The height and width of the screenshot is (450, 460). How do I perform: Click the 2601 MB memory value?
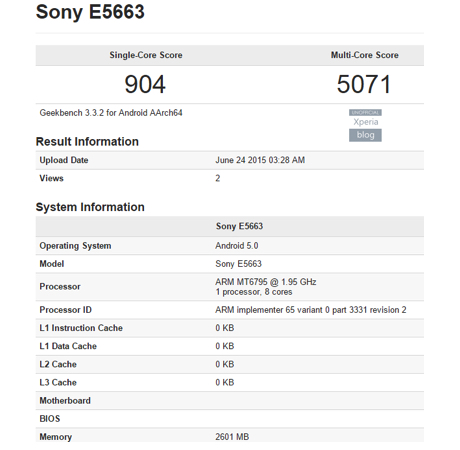click(232, 437)
